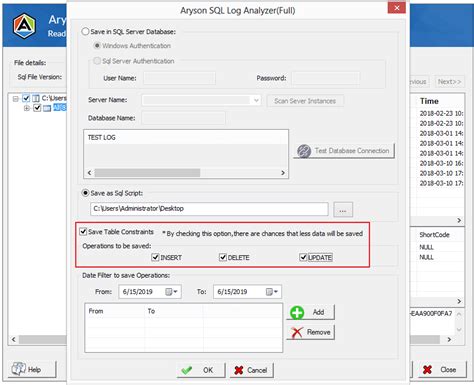Confirm dialog with OK button
Image resolution: width=474 pixels, height=385 pixels.
click(x=201, y=370)
